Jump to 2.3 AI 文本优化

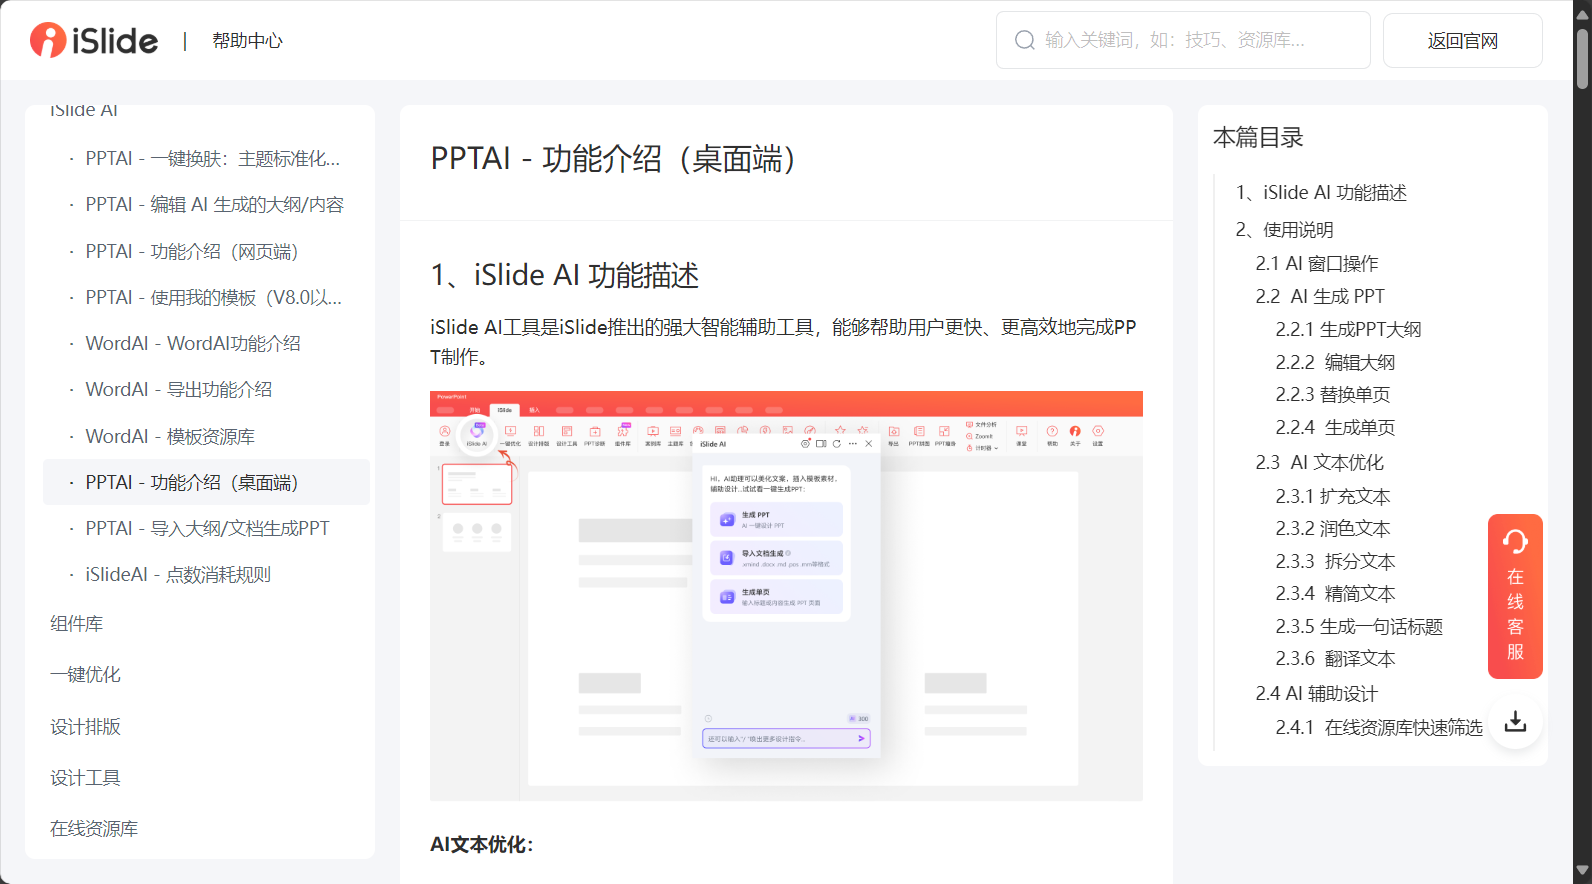click(x=1320, y=462)
